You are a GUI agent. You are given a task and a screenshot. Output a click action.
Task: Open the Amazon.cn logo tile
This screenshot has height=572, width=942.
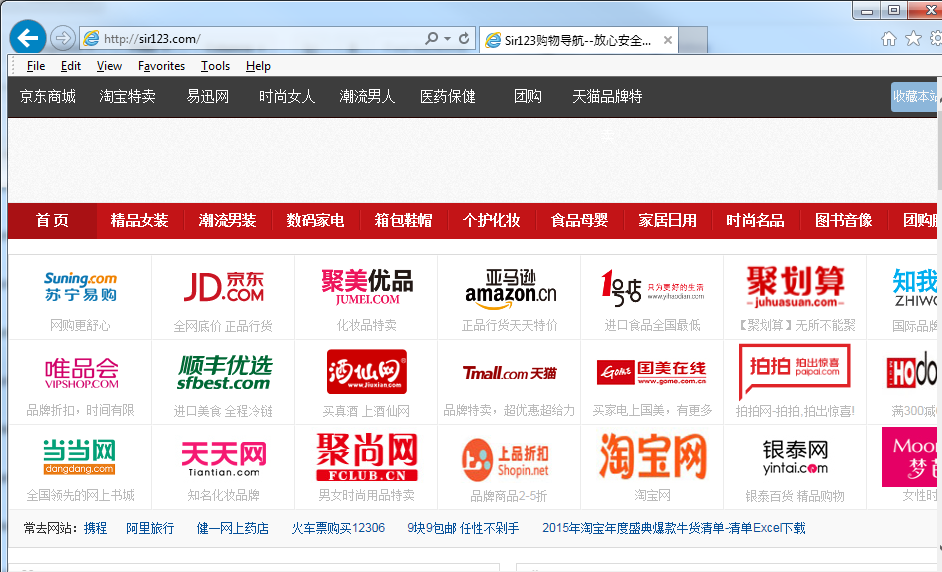[510, 287]
